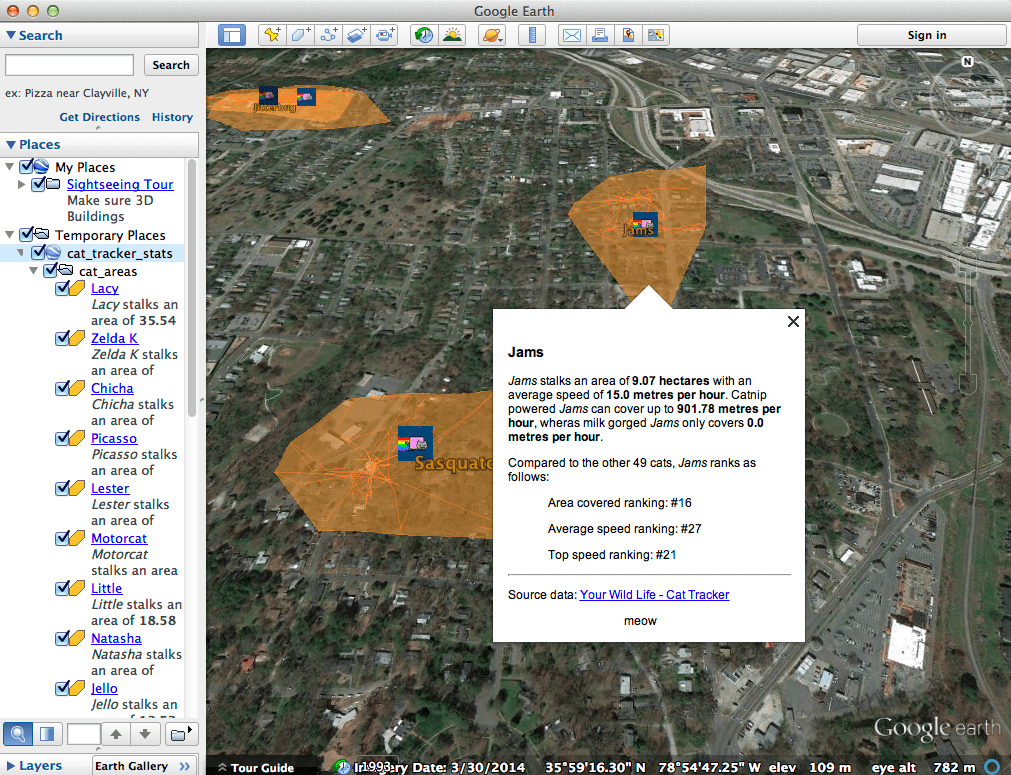
Task: Select the Add Polygon tool
Action: (300, 34)
